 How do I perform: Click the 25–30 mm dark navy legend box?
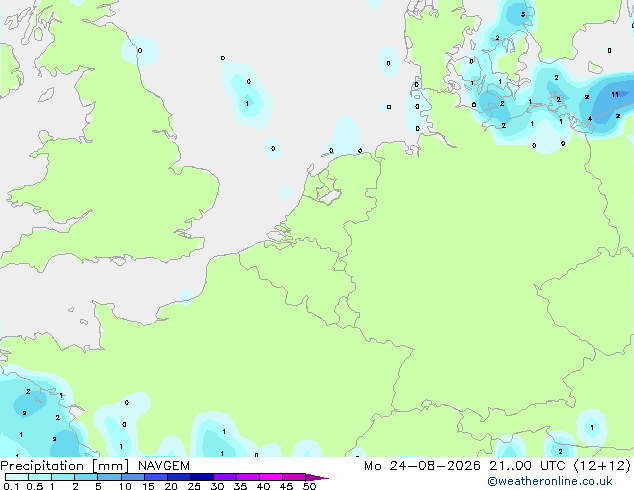tap(202, 477)
